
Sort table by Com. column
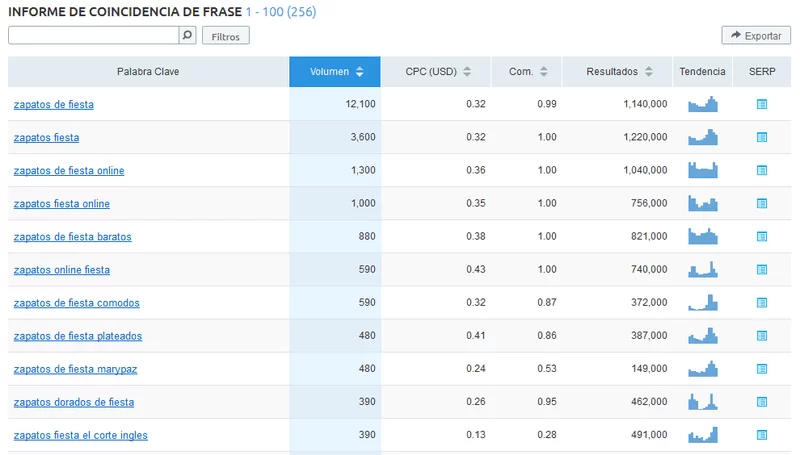pyautogui.click(x=527, y=71)
